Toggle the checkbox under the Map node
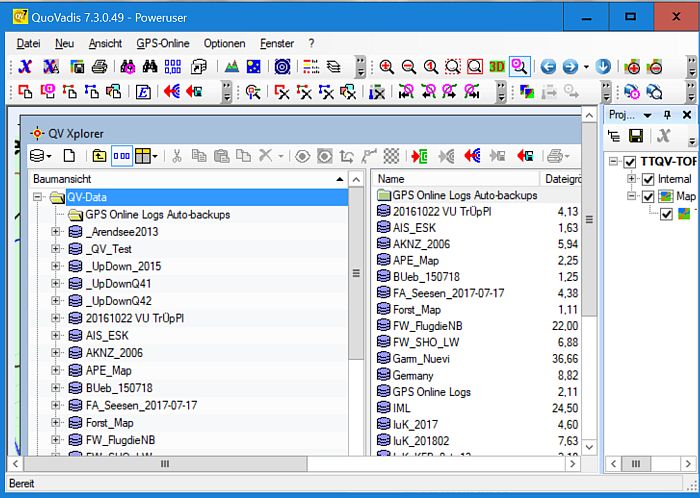The image size is (700, 498). click(x=667, y=214)
